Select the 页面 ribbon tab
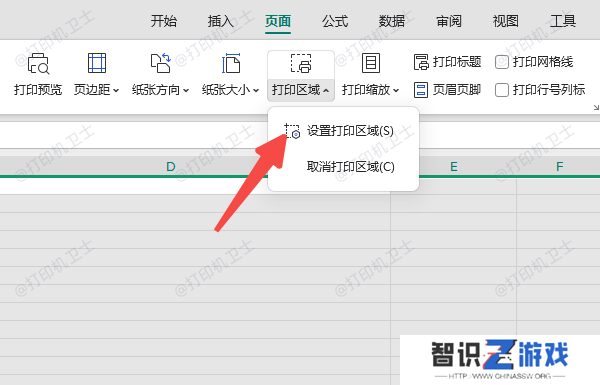 pos(278,21)
